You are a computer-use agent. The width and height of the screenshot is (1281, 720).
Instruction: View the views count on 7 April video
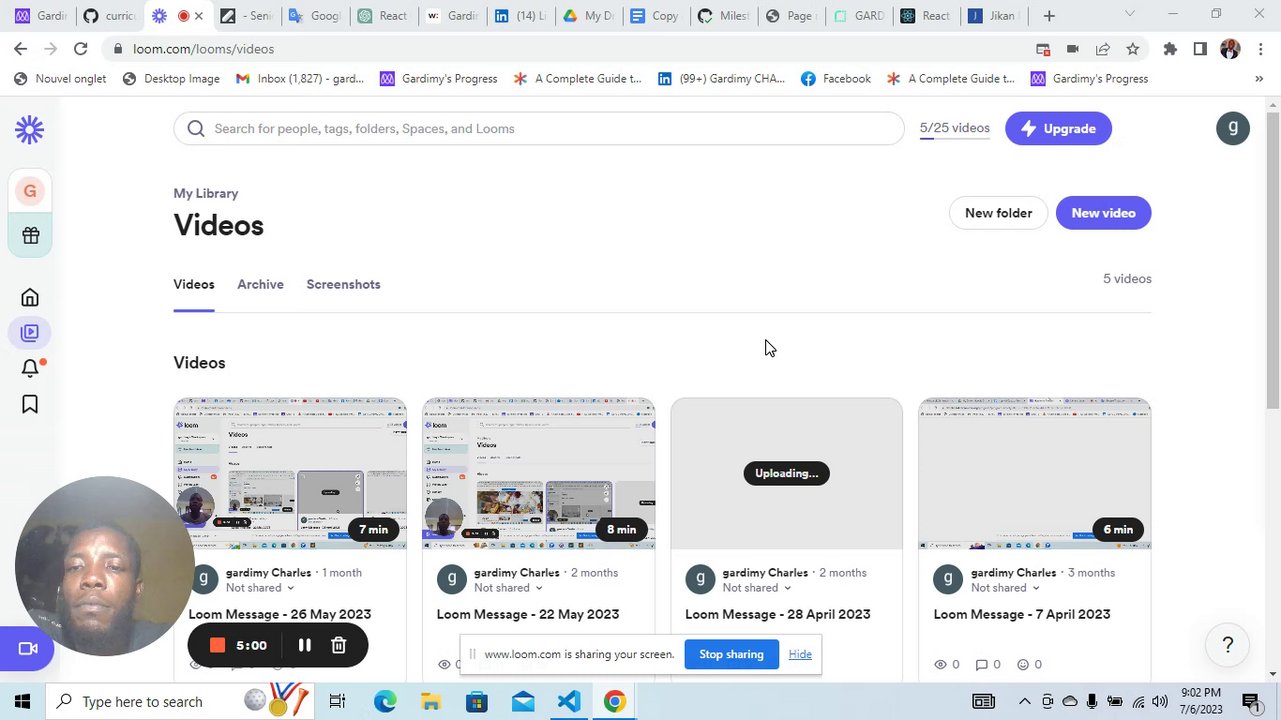click(946, 664)
